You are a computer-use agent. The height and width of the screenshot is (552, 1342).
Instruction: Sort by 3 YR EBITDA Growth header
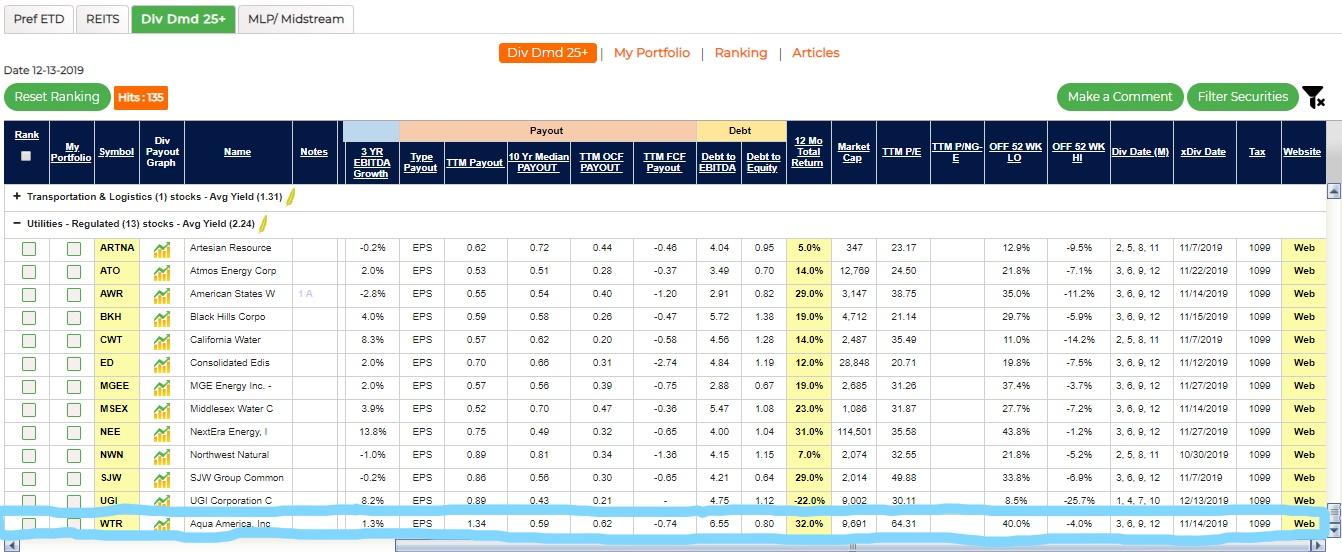pyautogui.click(x=371, y=162)
